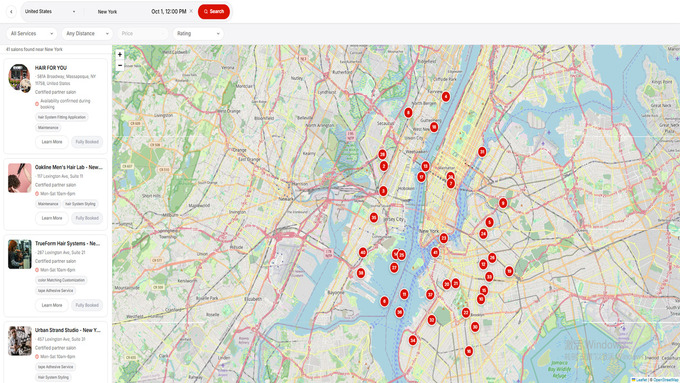
Task: Select map marker number 23
Action: pos(444,238)
